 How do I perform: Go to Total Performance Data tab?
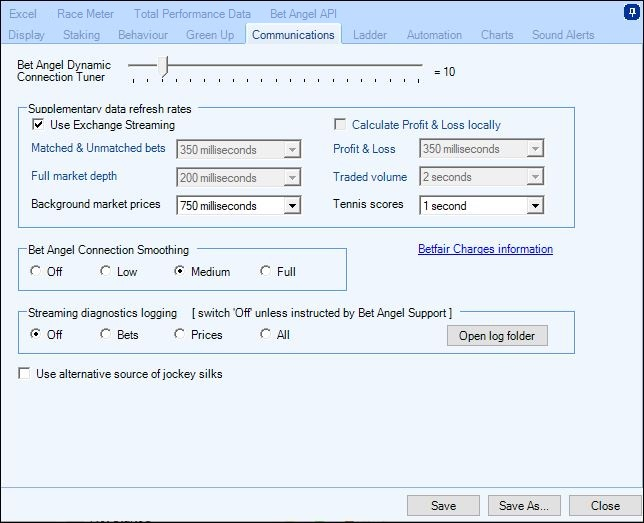192,14
